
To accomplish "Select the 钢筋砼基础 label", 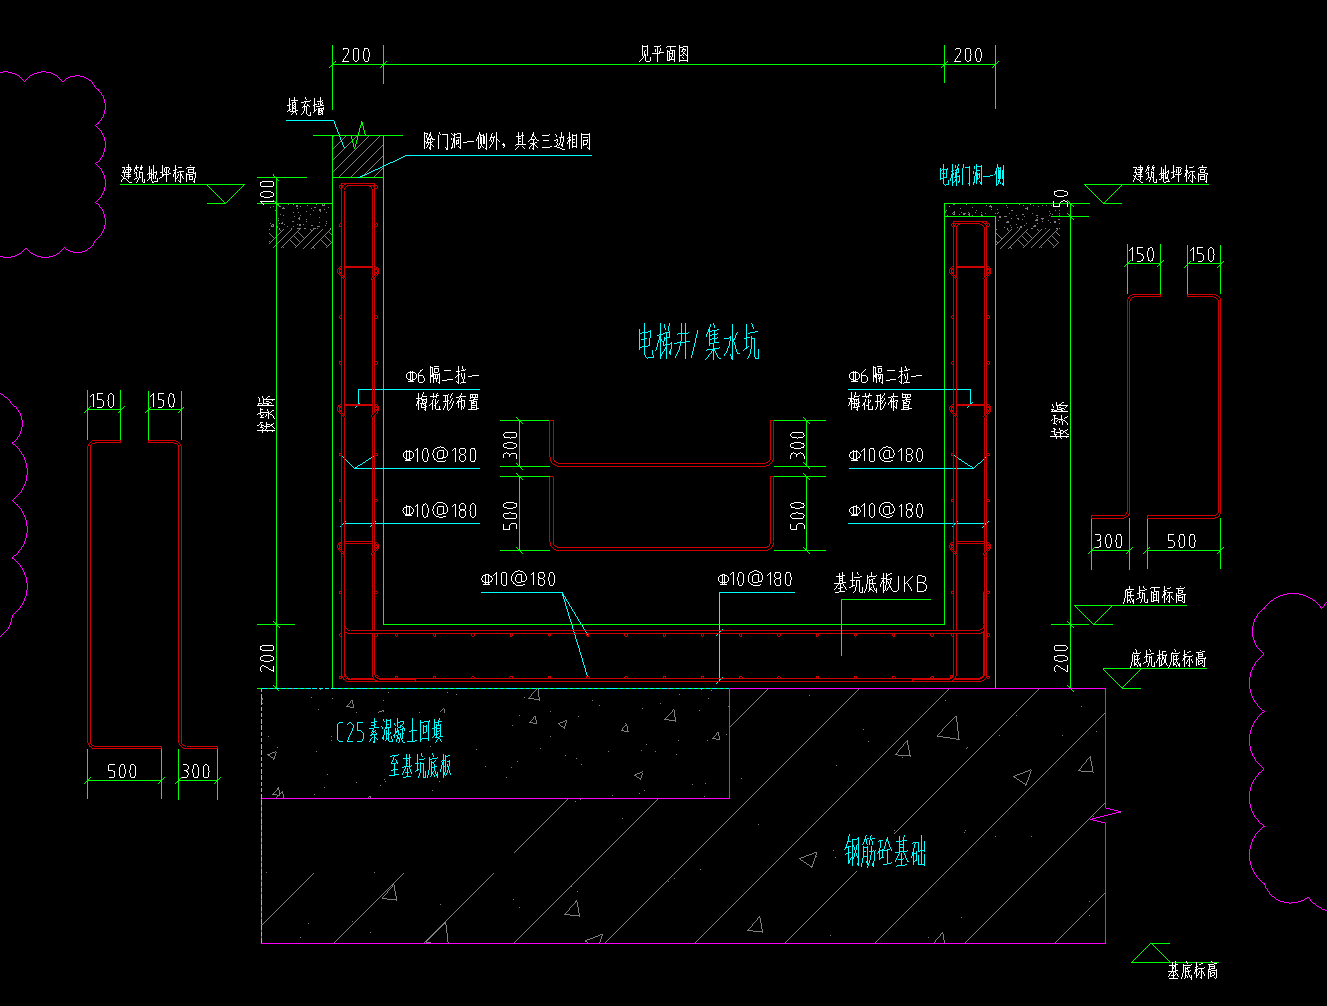I will 885,851.
